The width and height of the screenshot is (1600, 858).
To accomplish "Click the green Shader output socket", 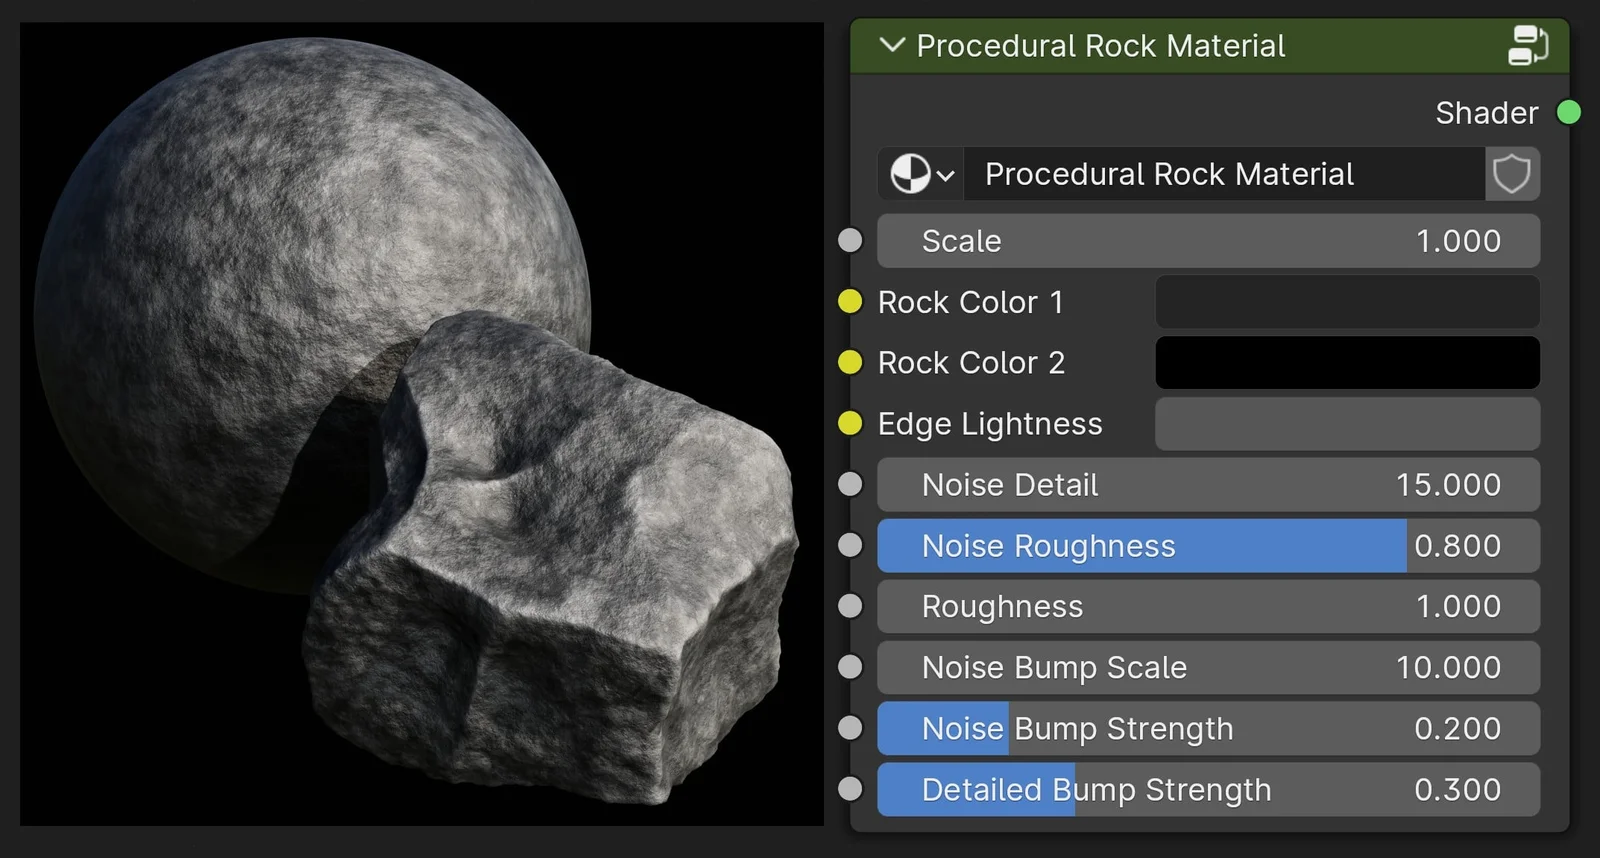I will (x=1568, y=113).
